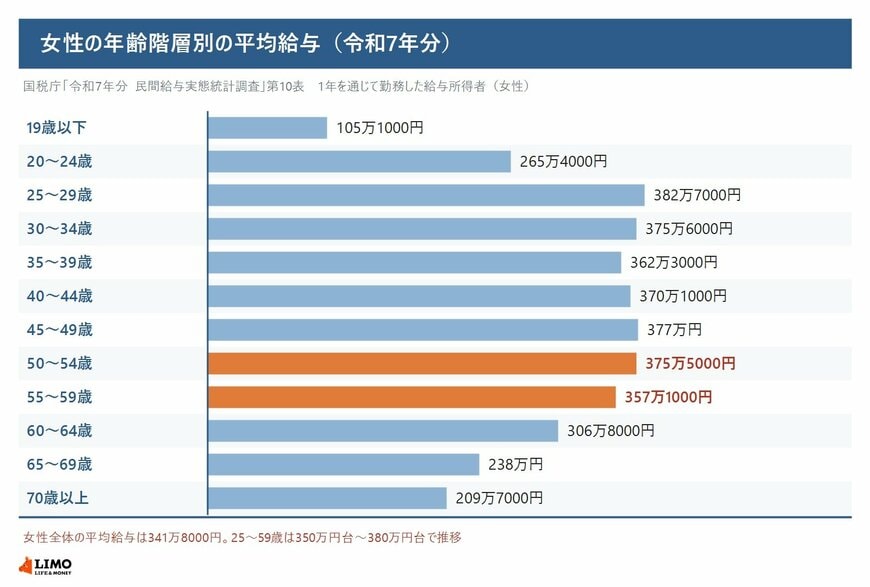Click the value 377万円

[x=674, y=330]
